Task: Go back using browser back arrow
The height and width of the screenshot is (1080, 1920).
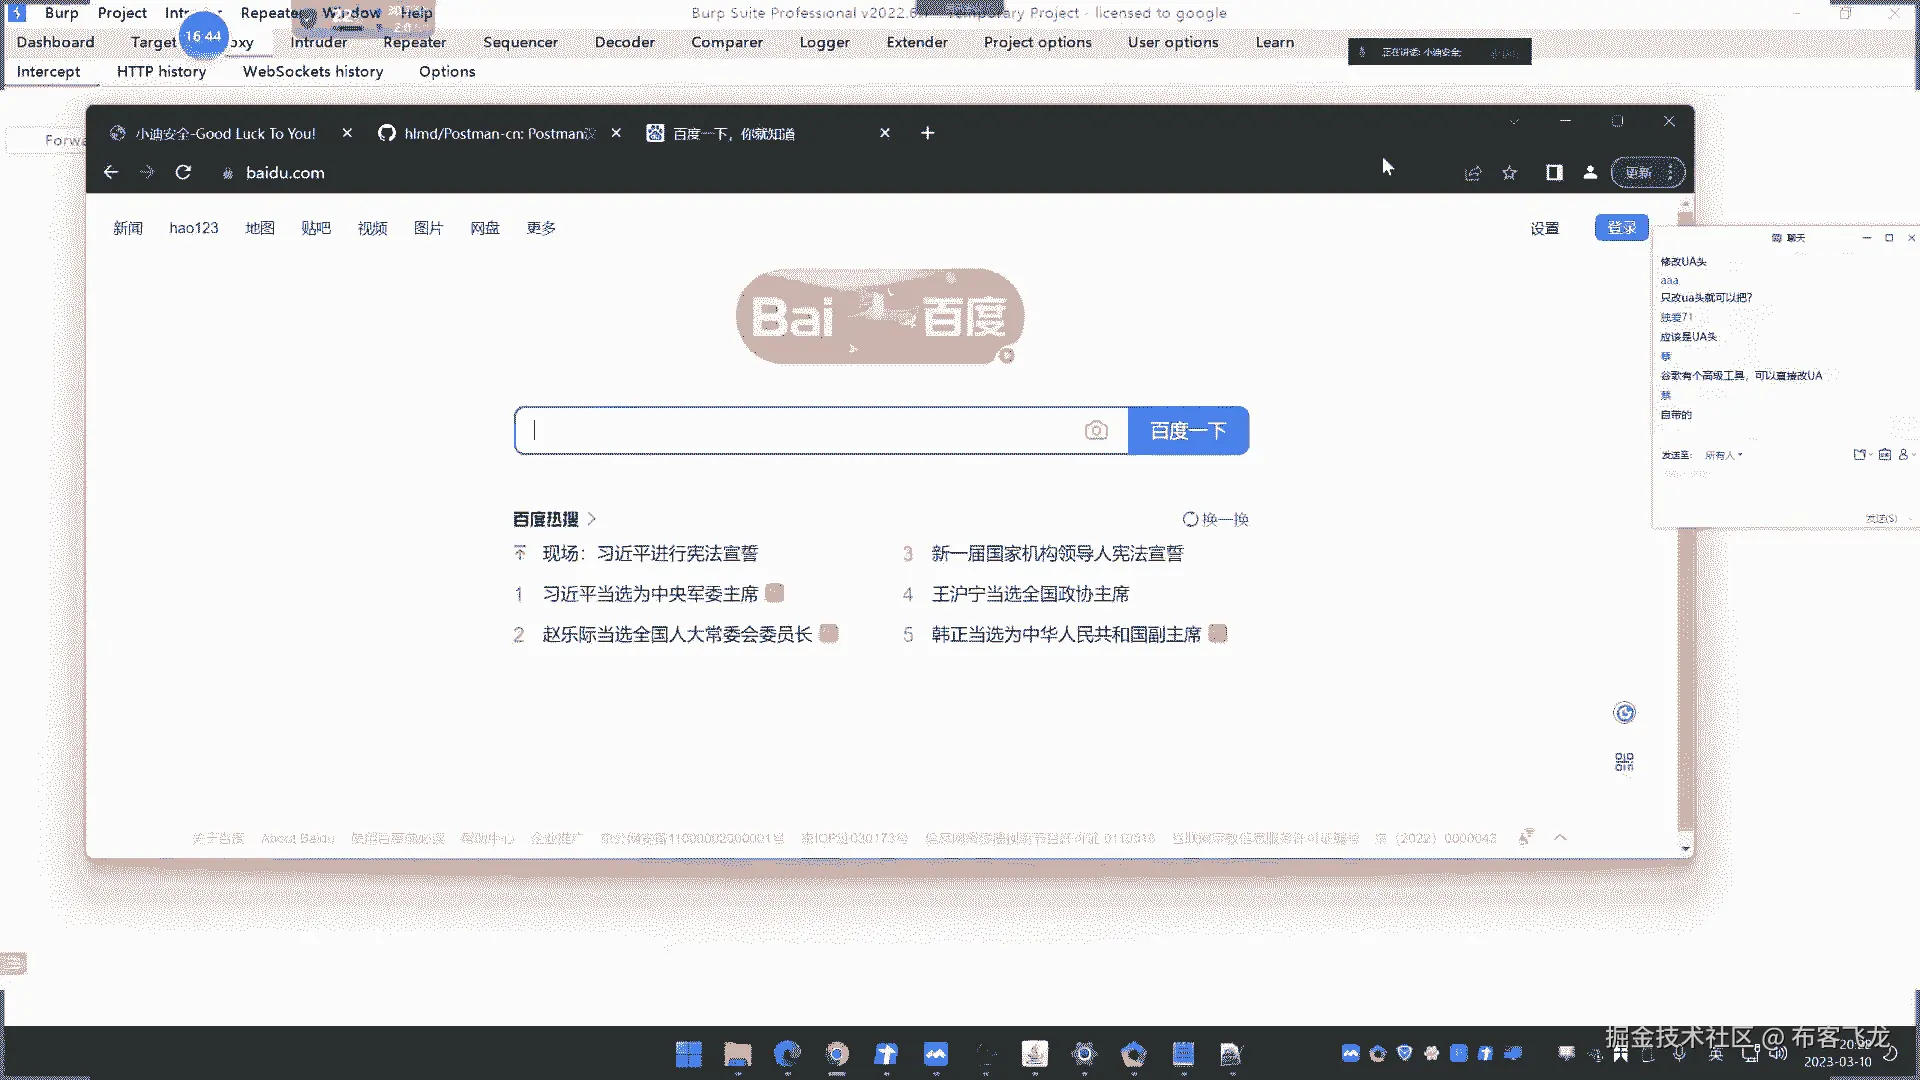Action: click(111, 173)
